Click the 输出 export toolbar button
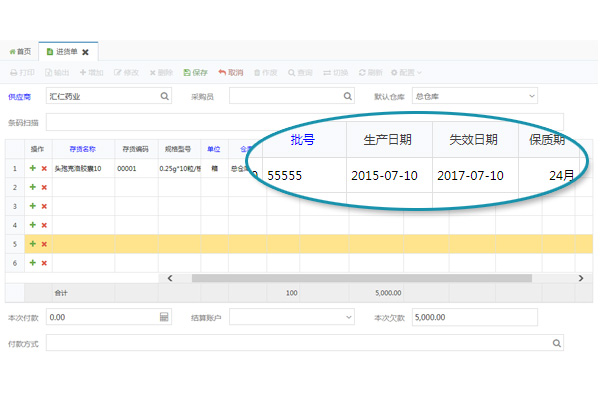The width and height of the screenshot is (600, 400). [x=57, y=72]
